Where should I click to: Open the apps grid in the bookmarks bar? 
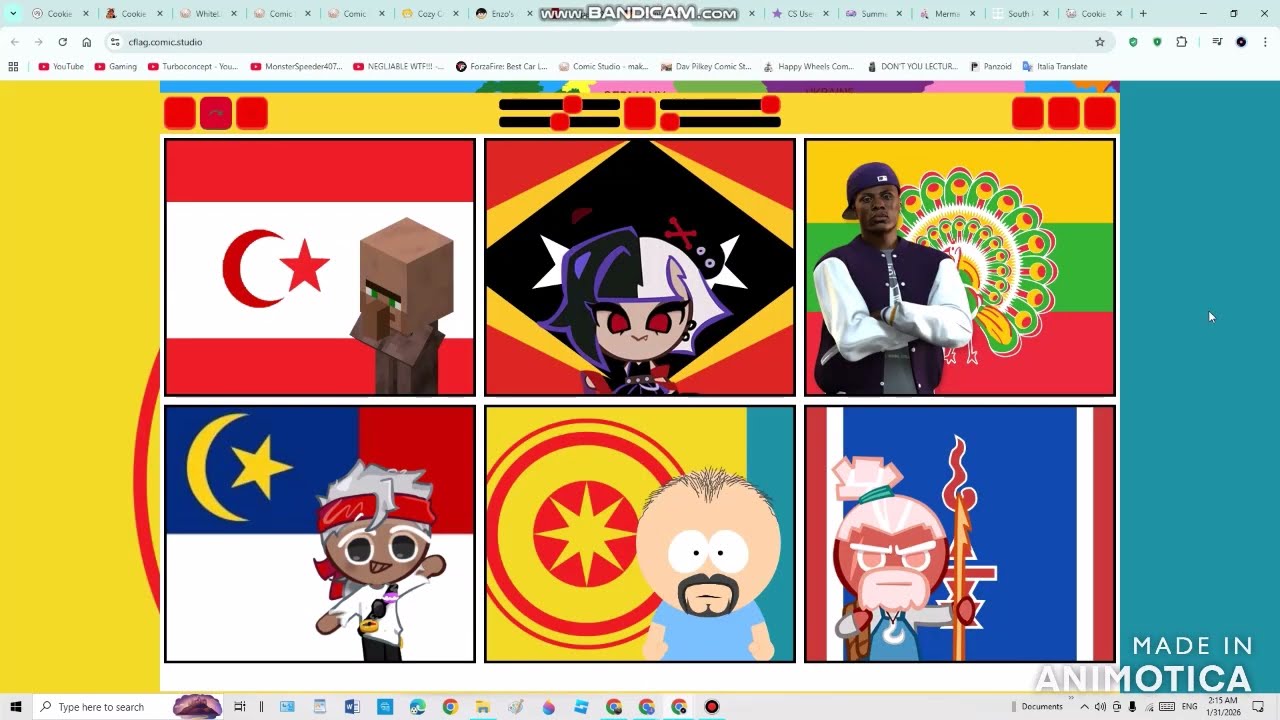[x=13, y=66]
